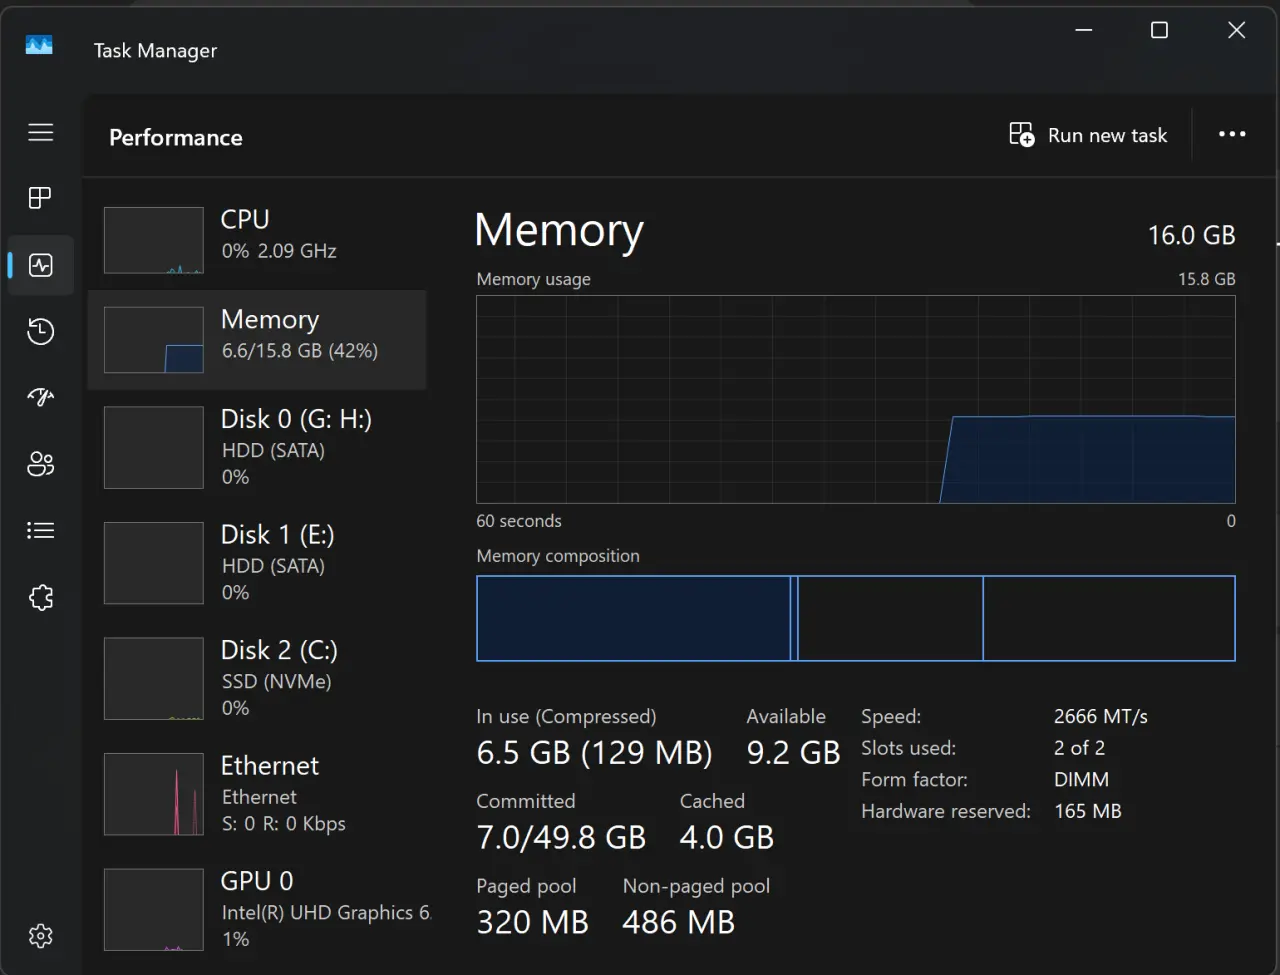Screen dimensions: 1280x975
Task: Maximize the Task Manager window
Action: tap(1159, 30)
